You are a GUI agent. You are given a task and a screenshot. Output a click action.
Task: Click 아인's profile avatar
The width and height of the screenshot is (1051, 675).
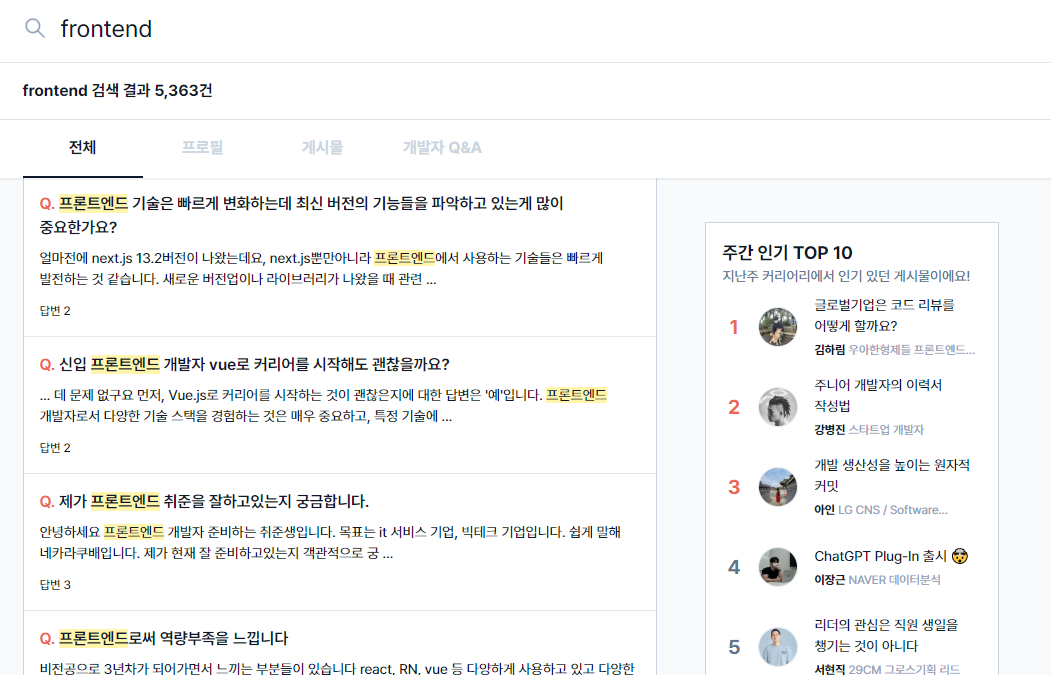pos(778,487)
